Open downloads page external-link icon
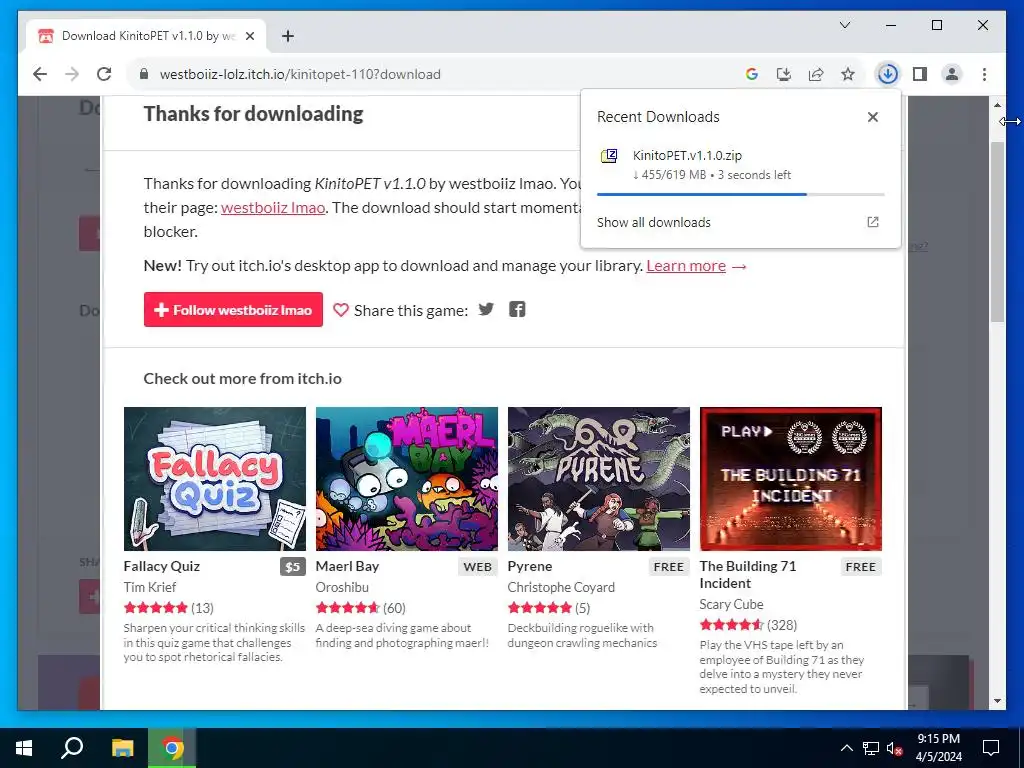The image size is (1024, 768). [872, 222]
